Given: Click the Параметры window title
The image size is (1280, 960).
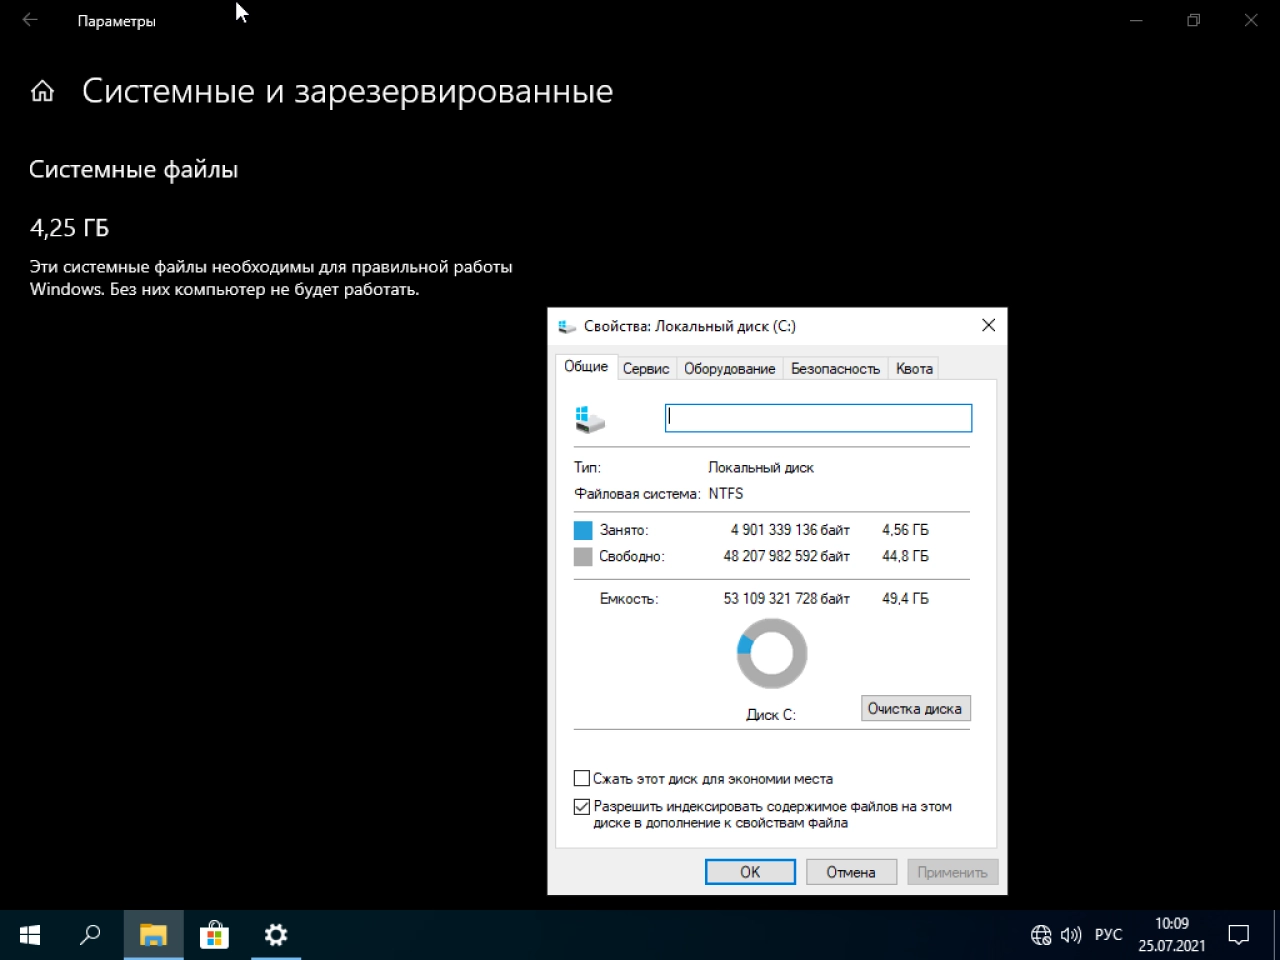Looking at the screenshot, I should [x=116, y=20].
